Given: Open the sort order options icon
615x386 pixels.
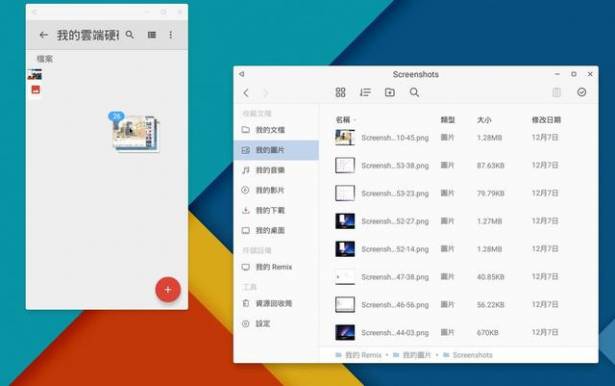Looking at the screenshot, I should 365,93.
